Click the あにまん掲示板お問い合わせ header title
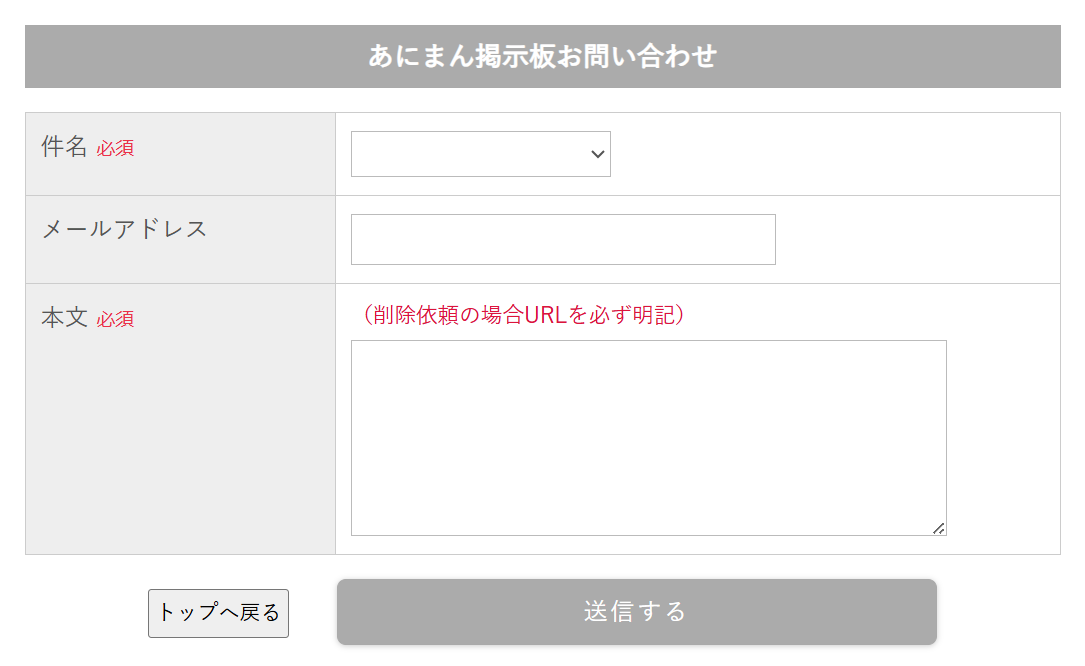 coord(542,56)
